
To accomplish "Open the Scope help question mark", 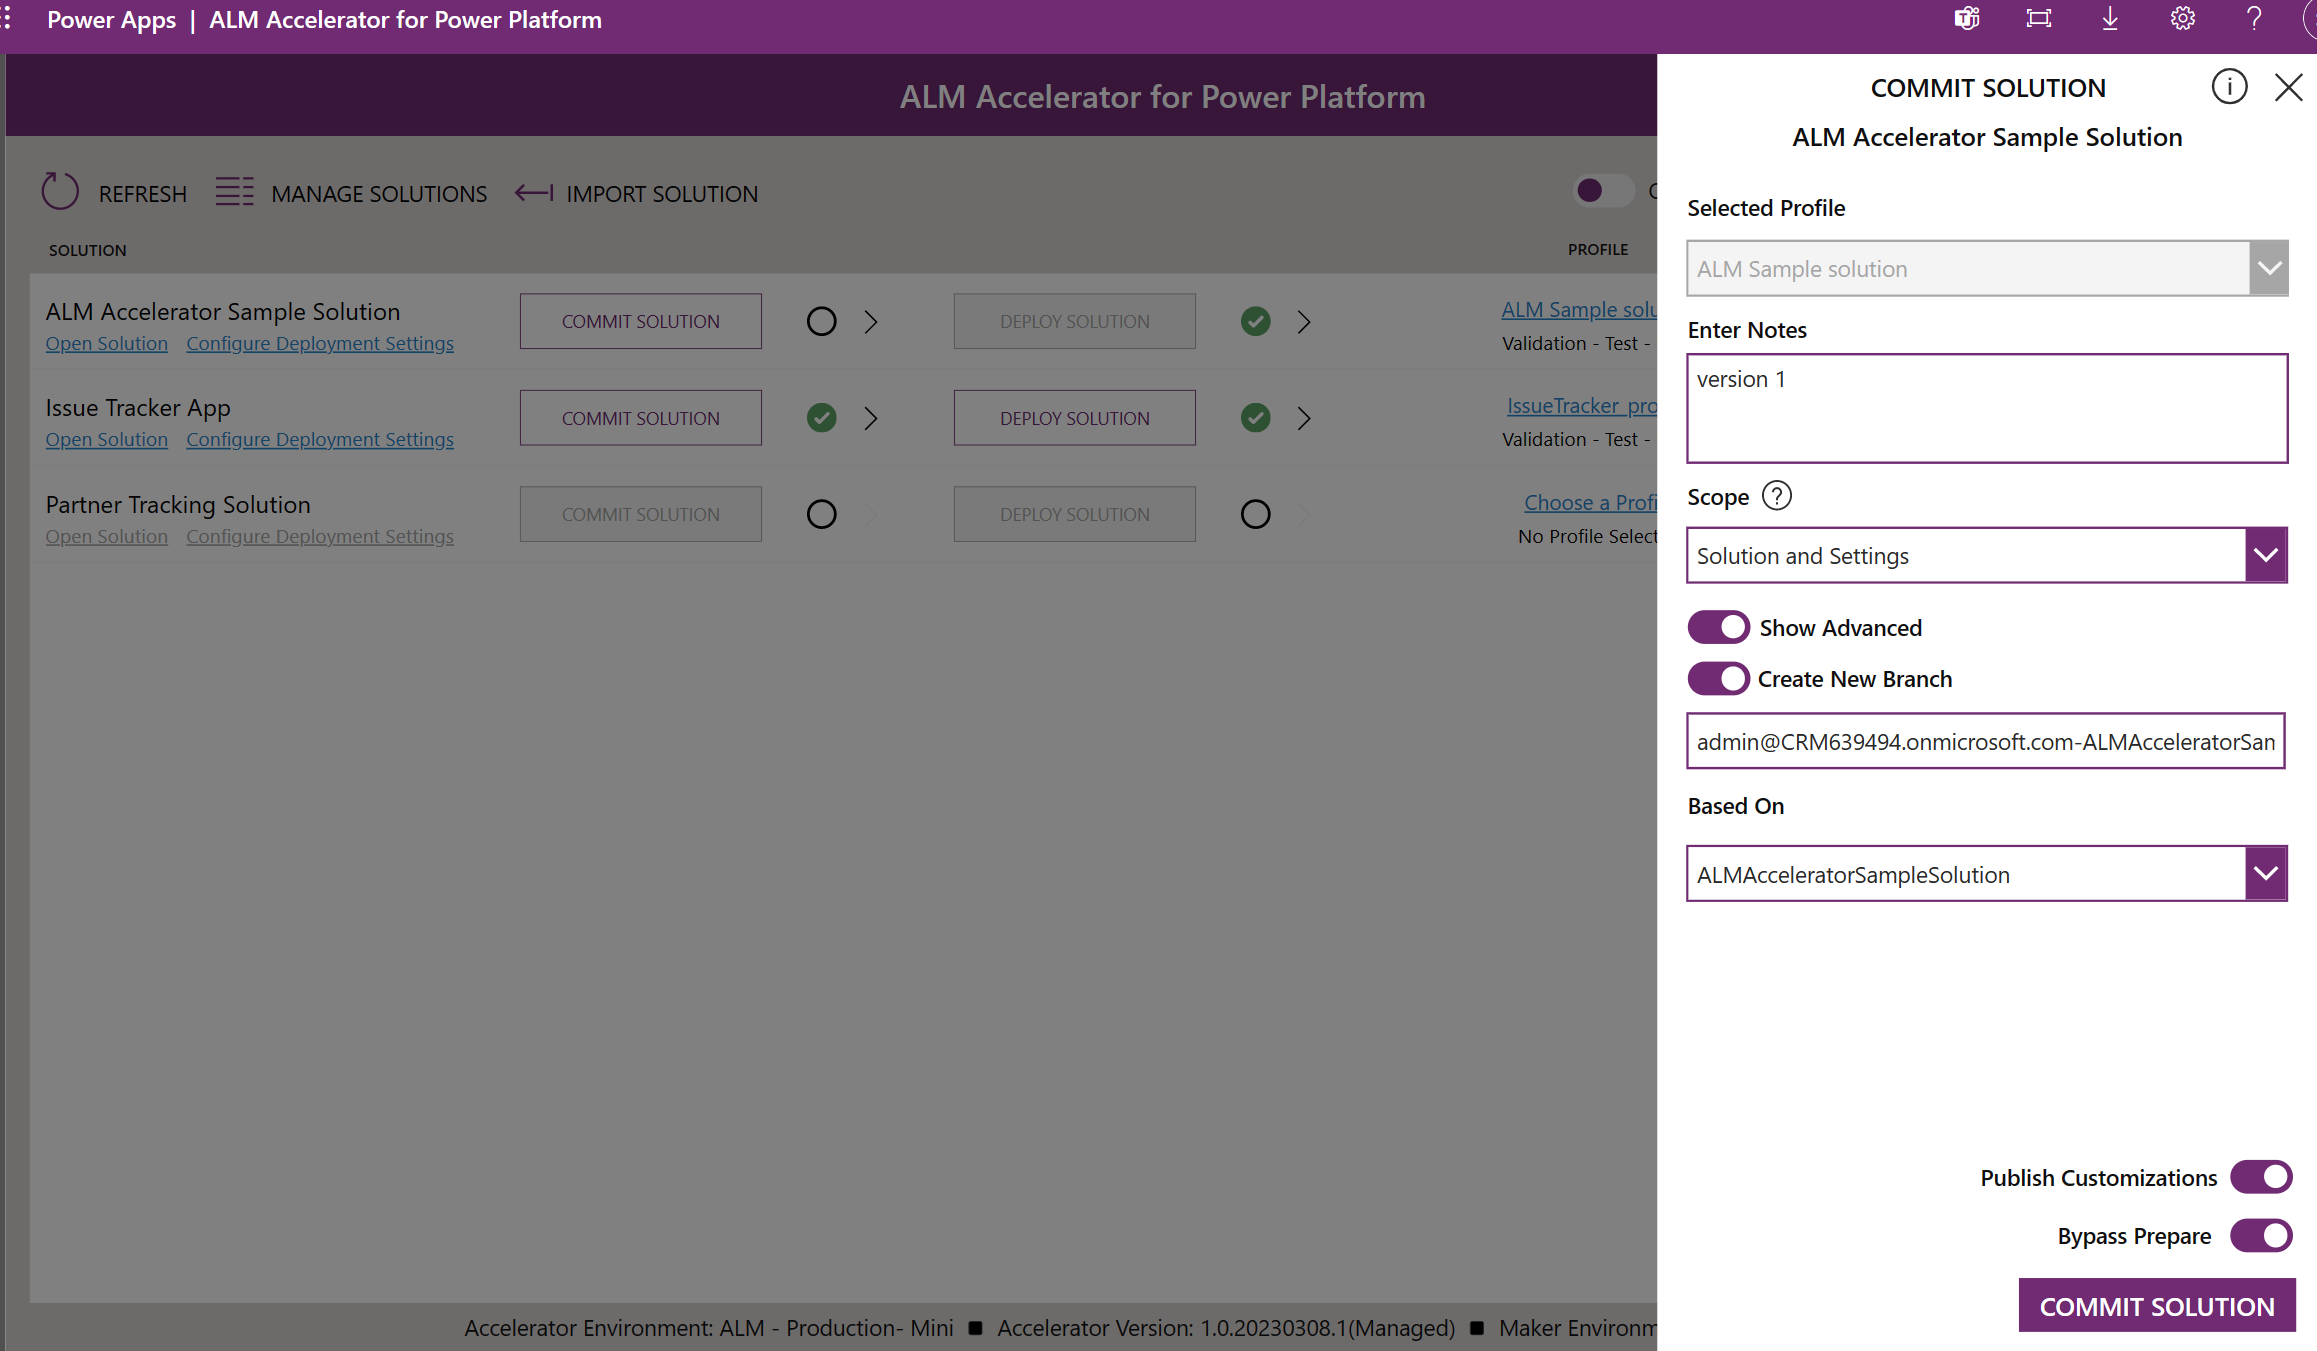I will pyautogui.click(x=1777, y=495).
